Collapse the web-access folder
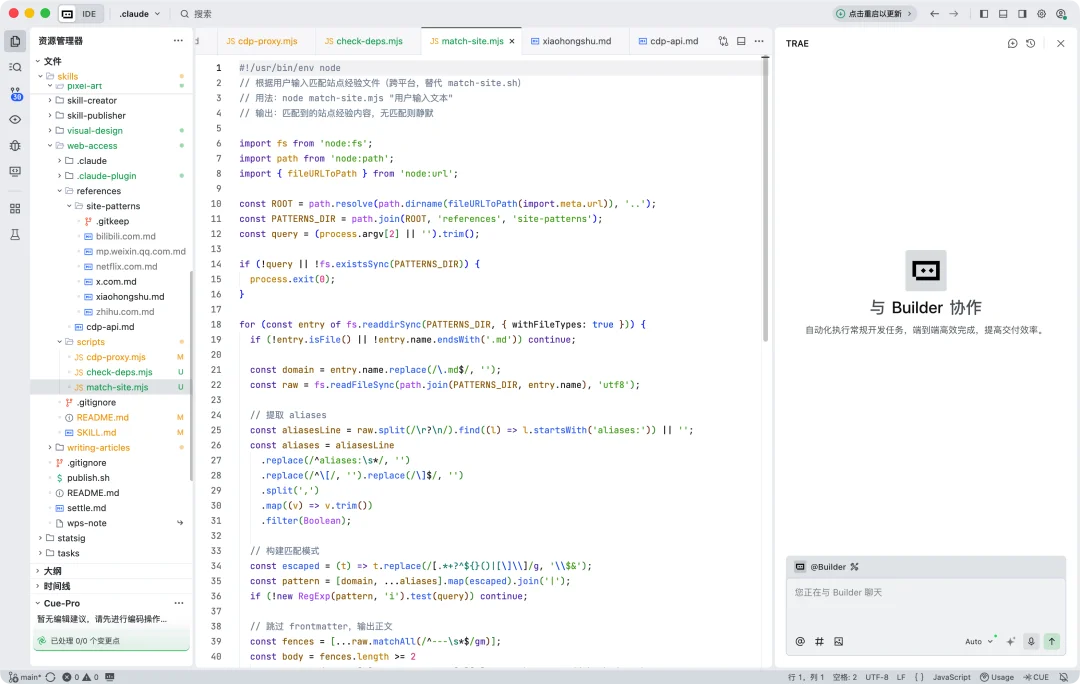Image resolution: width=1080 pixels, height=684 pixels. click(x=92, y=146)
